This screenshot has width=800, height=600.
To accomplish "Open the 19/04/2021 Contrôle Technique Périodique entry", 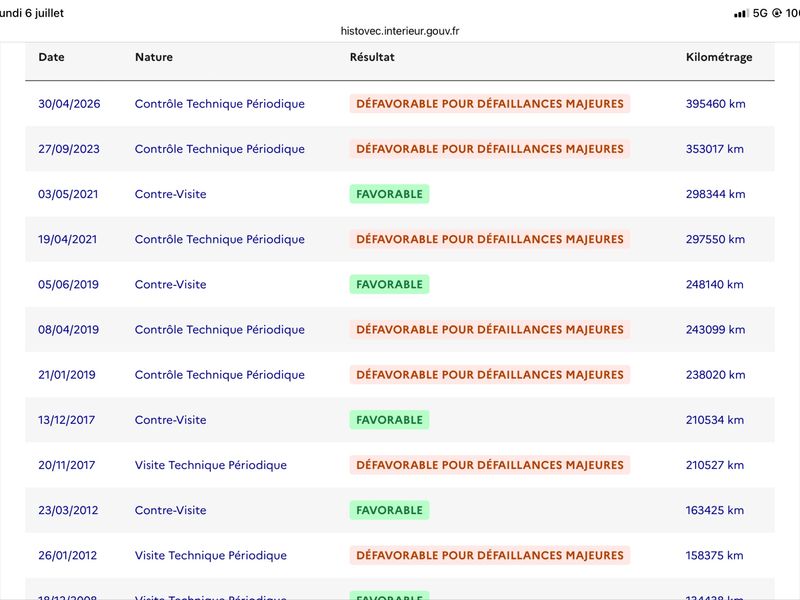I will point(219,239).
